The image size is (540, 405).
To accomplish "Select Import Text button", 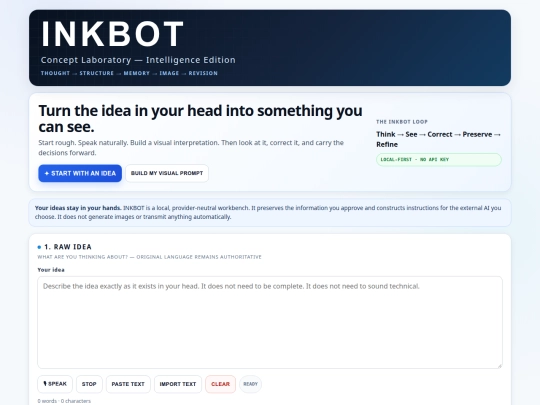I will (x=178, y=384).
